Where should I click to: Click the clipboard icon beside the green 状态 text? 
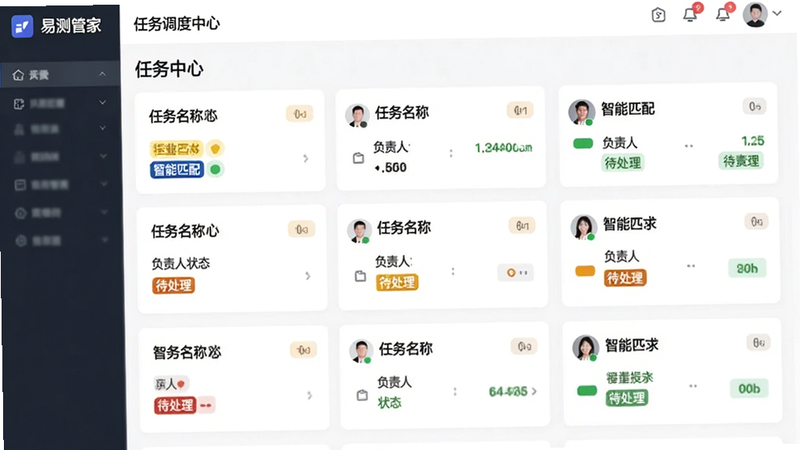click(x=362, y=395)
